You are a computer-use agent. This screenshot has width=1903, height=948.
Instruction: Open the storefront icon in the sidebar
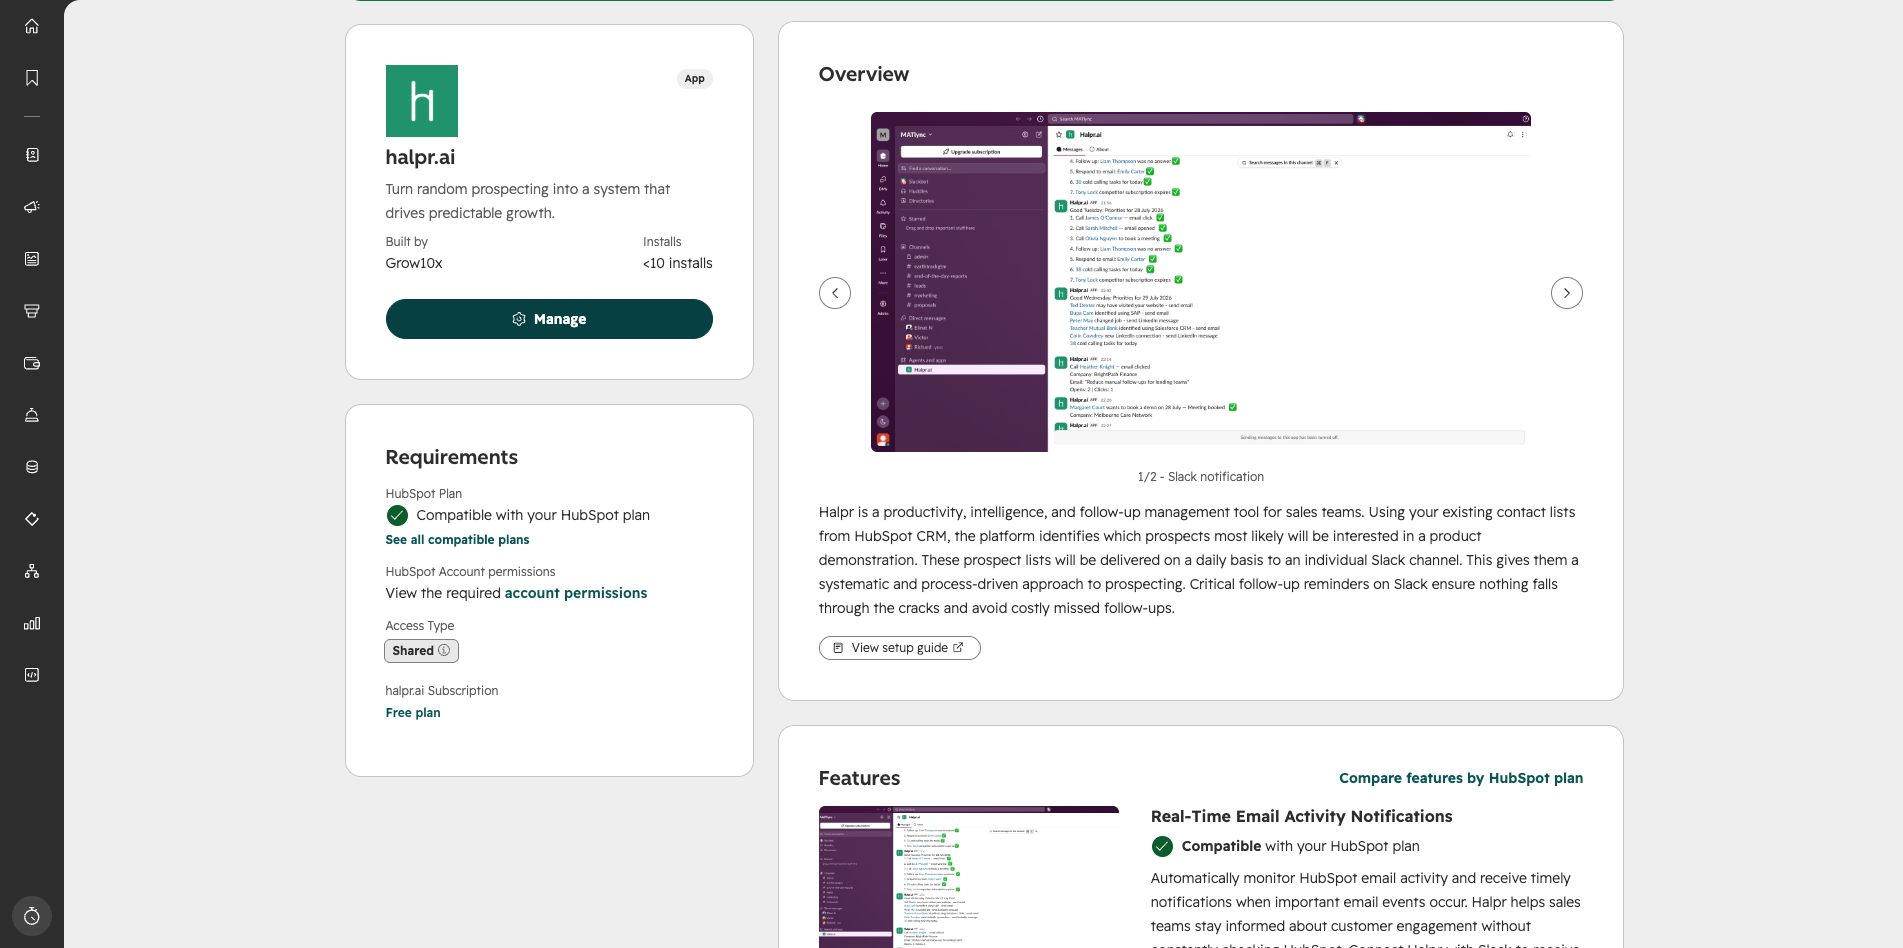[x=32, y=311]
